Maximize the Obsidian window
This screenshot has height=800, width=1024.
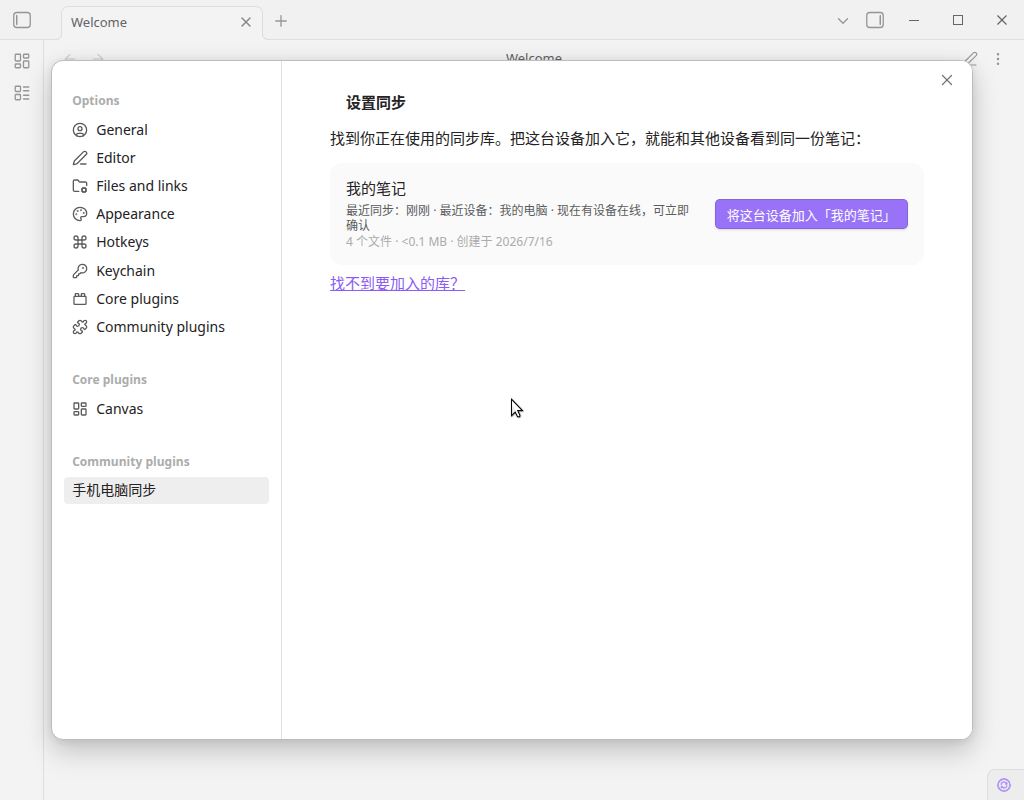[x=958, y=20]
